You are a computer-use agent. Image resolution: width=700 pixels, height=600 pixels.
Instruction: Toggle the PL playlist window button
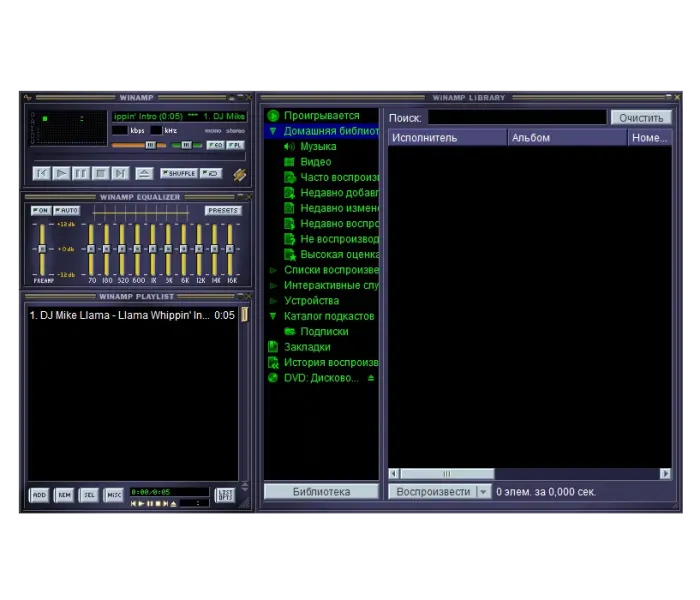[x=235, y=145]
